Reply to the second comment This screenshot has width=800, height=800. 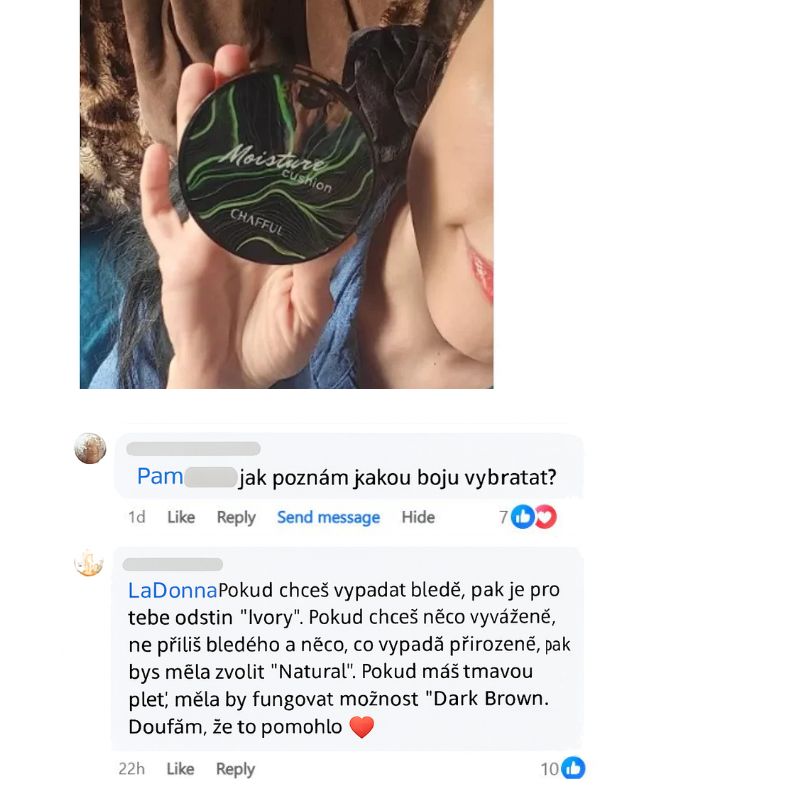click(x=235, y=769)
